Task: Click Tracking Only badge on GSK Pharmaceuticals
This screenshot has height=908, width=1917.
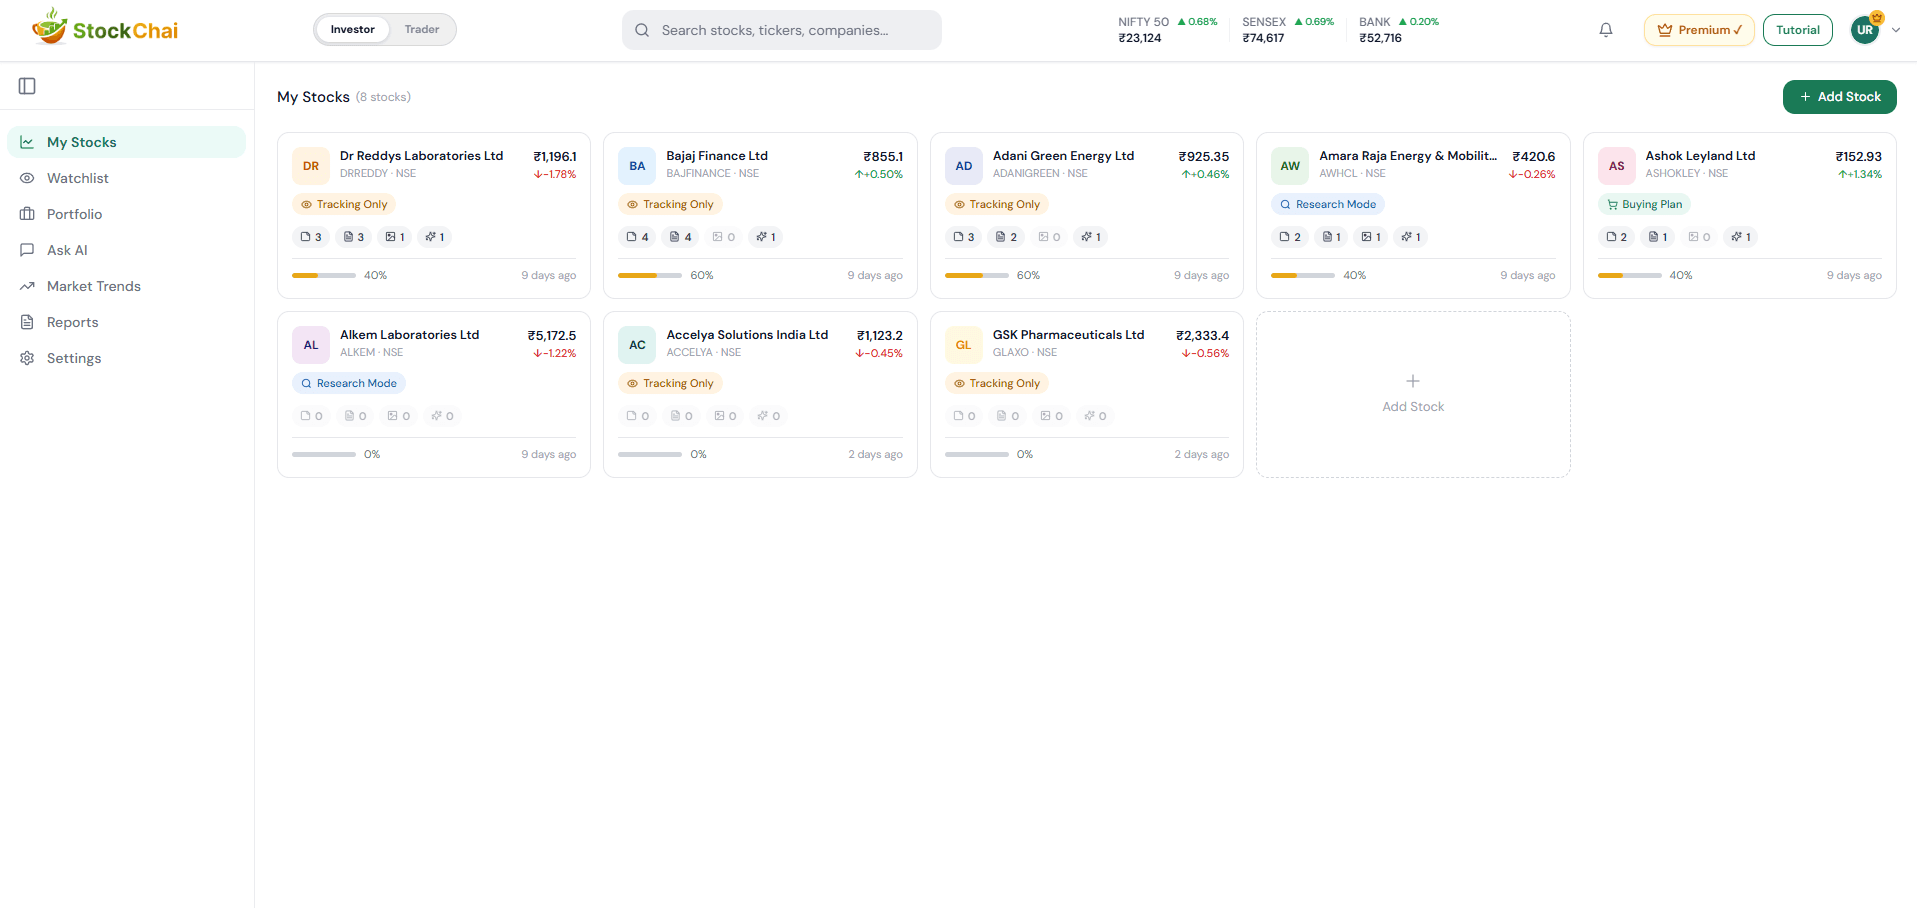Action: click(x=997, y=383)
